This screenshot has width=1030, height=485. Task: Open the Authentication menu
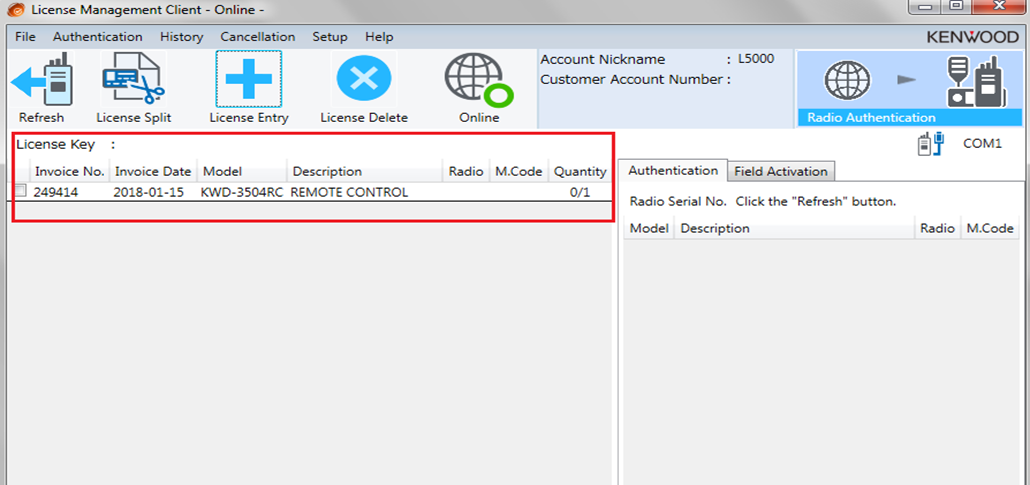[98, 37]
